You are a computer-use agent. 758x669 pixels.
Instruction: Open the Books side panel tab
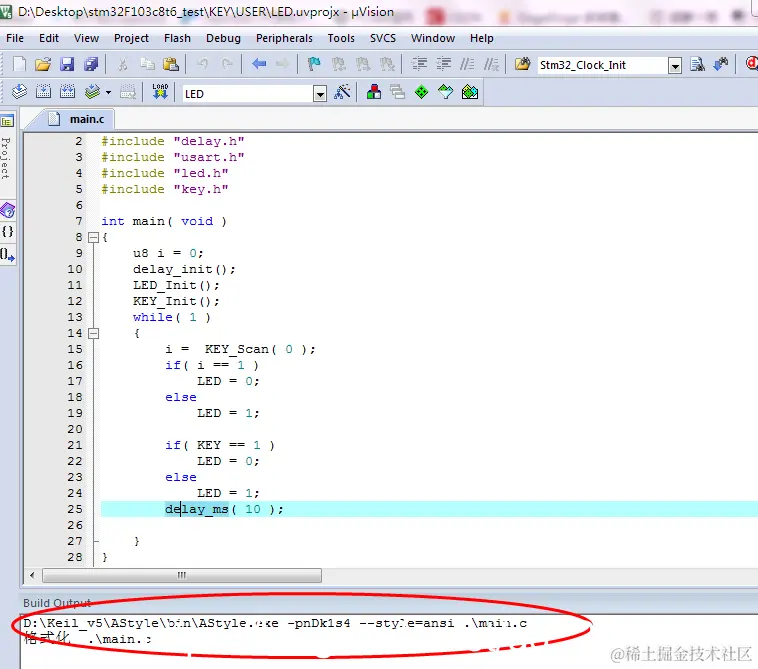click(x=7, y=211)
